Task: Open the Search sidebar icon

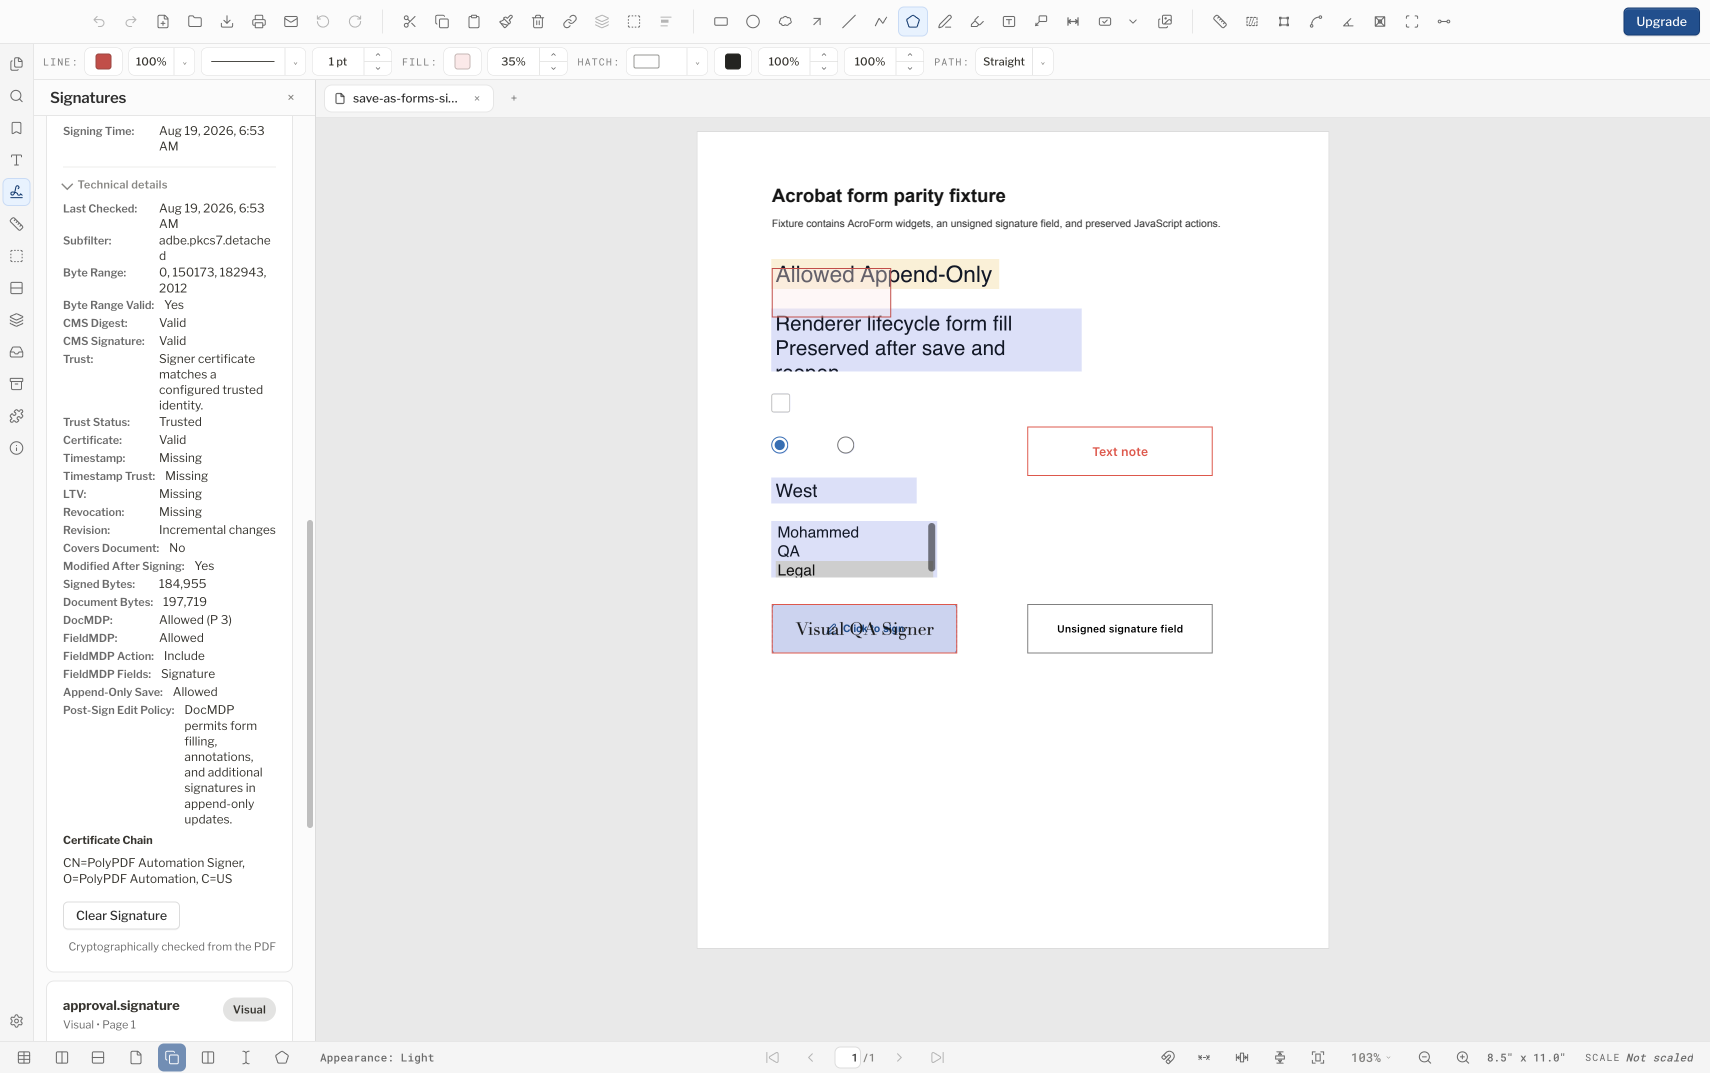Action: (16, 96)
